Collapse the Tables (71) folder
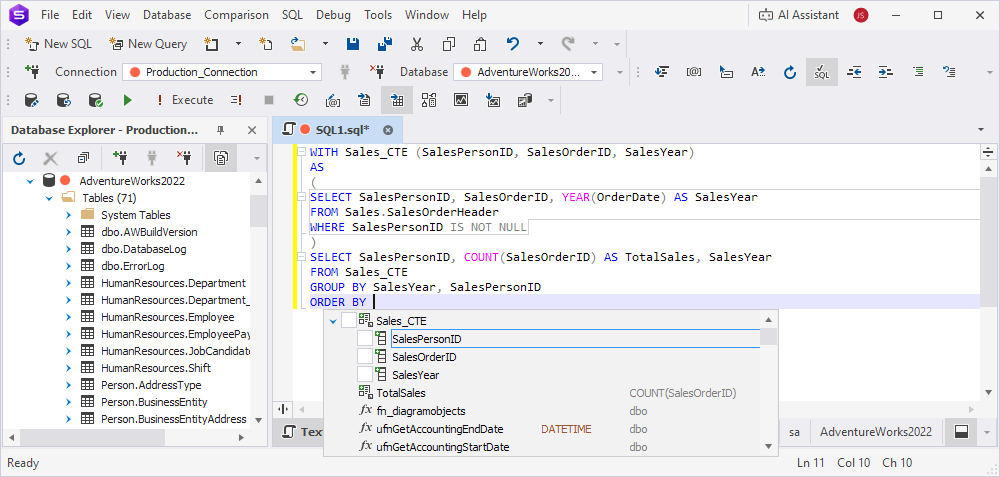The height and width of the screenshot is (477, 1000). pyautogui.click(x=49, y=198)
